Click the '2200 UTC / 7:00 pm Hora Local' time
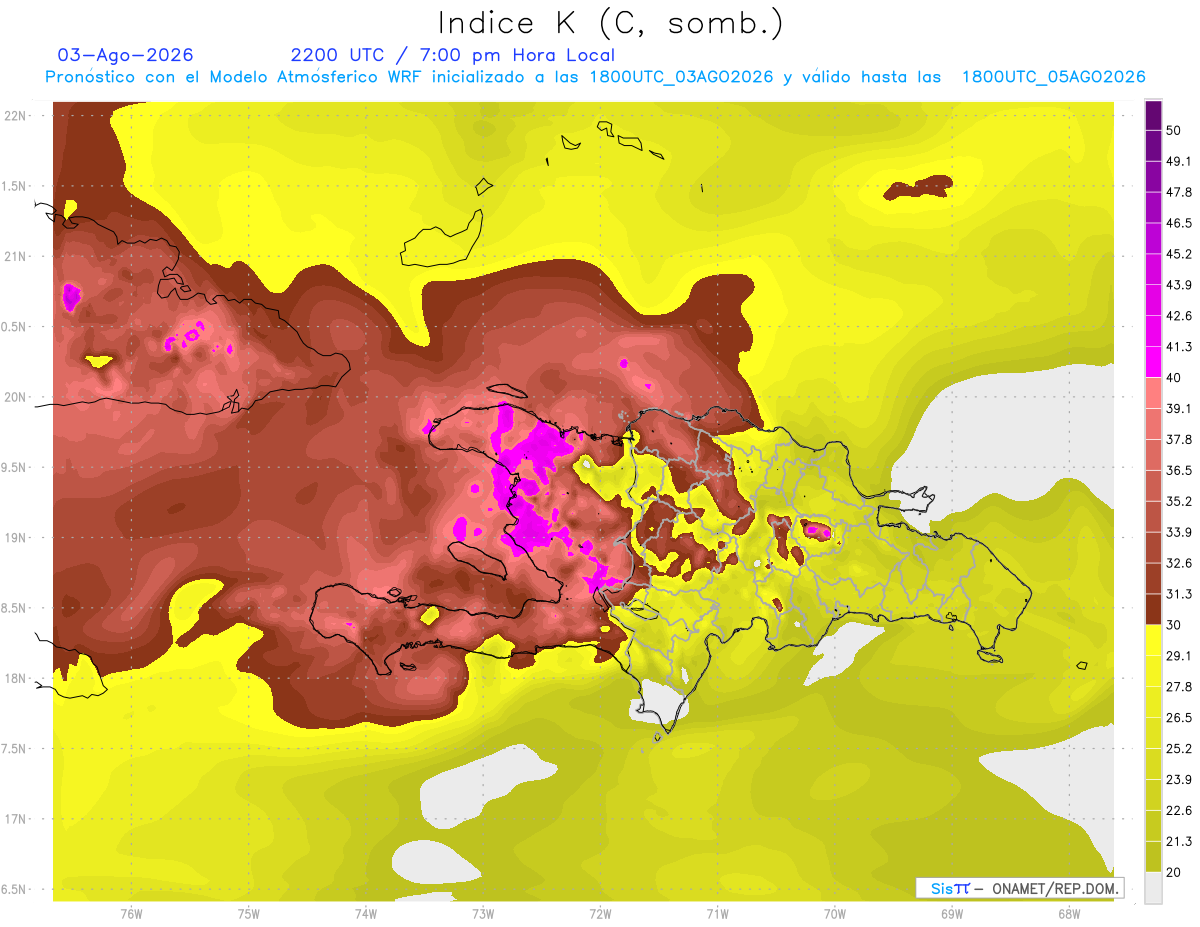1200x927 pixels. [x=453, y=56]
